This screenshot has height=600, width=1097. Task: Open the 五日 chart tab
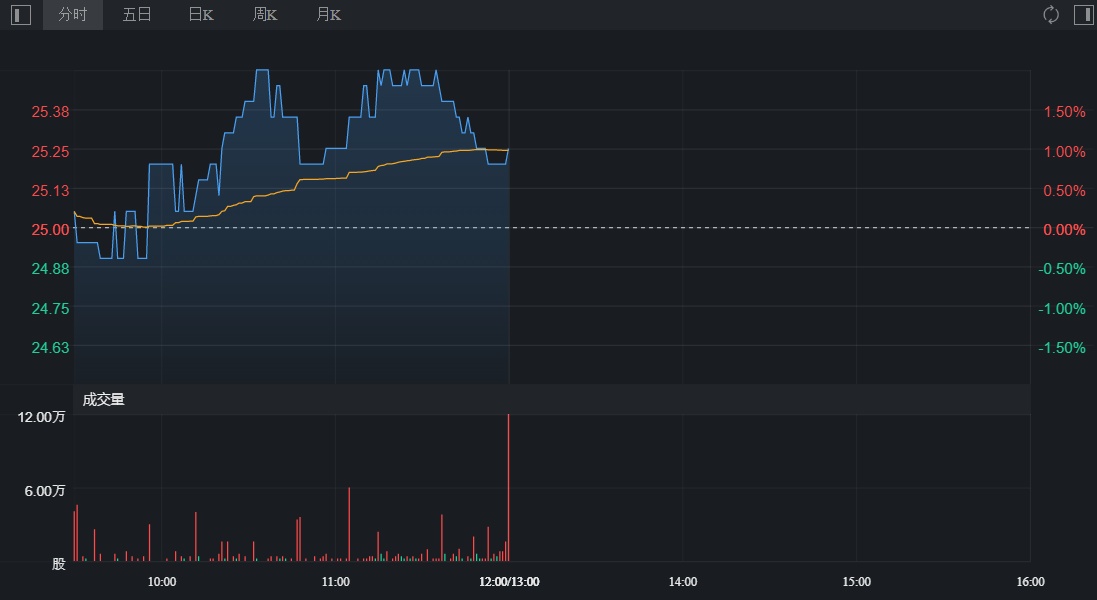137,15
